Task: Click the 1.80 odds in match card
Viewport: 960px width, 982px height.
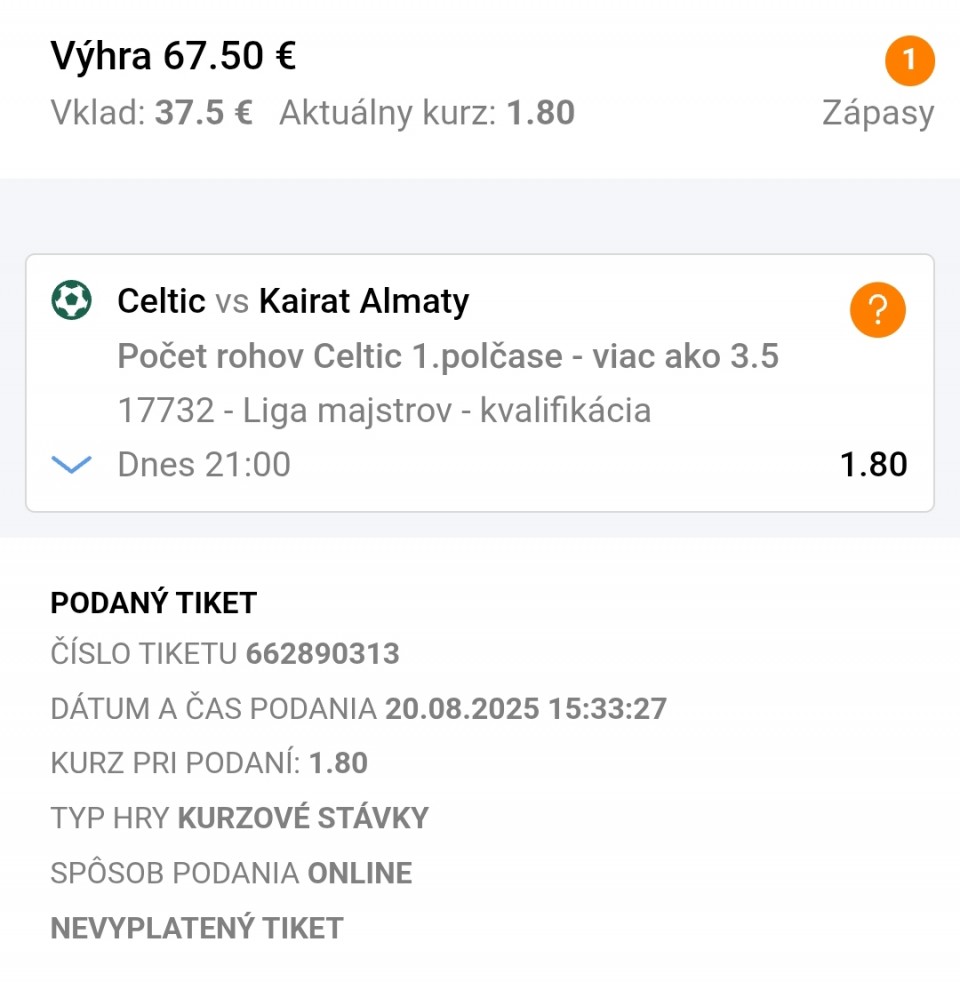Action: 874,465
